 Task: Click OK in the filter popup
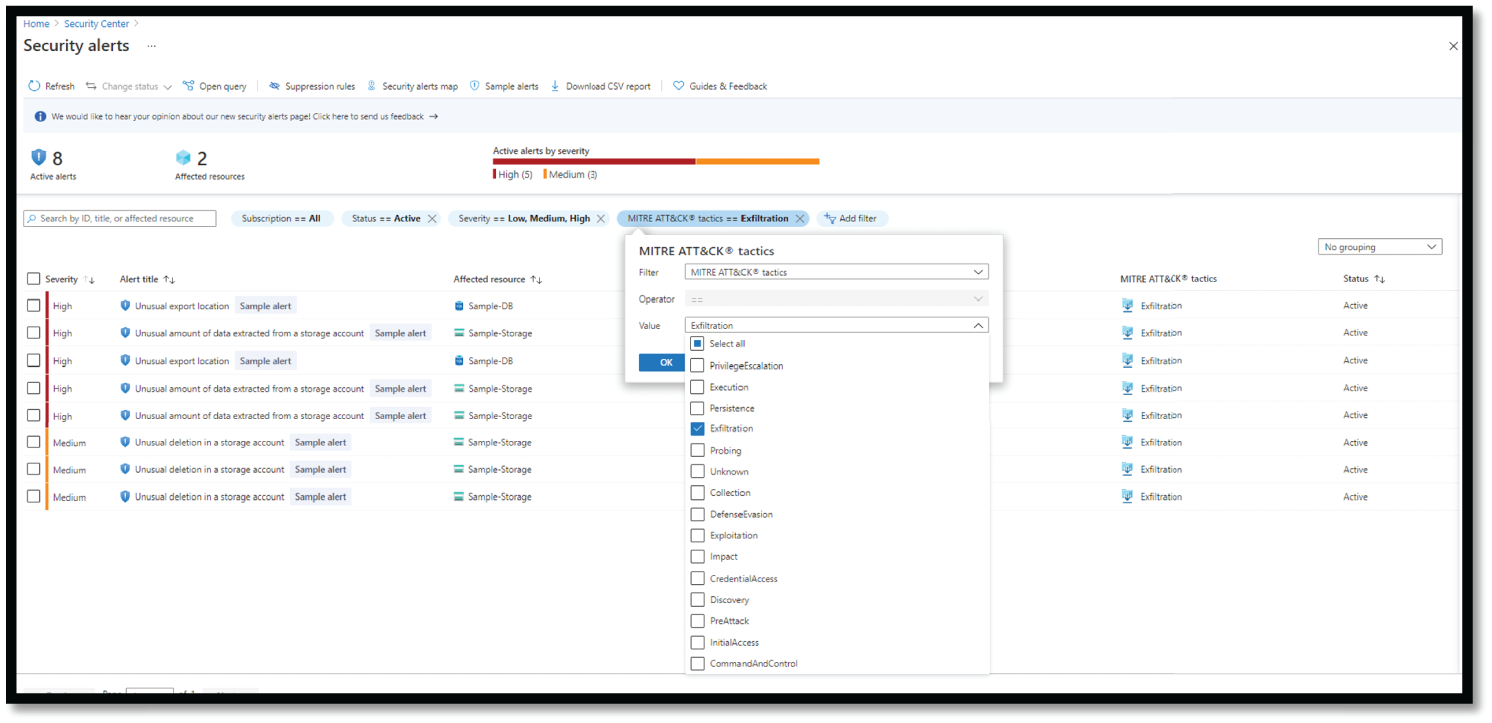pyautogui.click(x=662, y=362)
